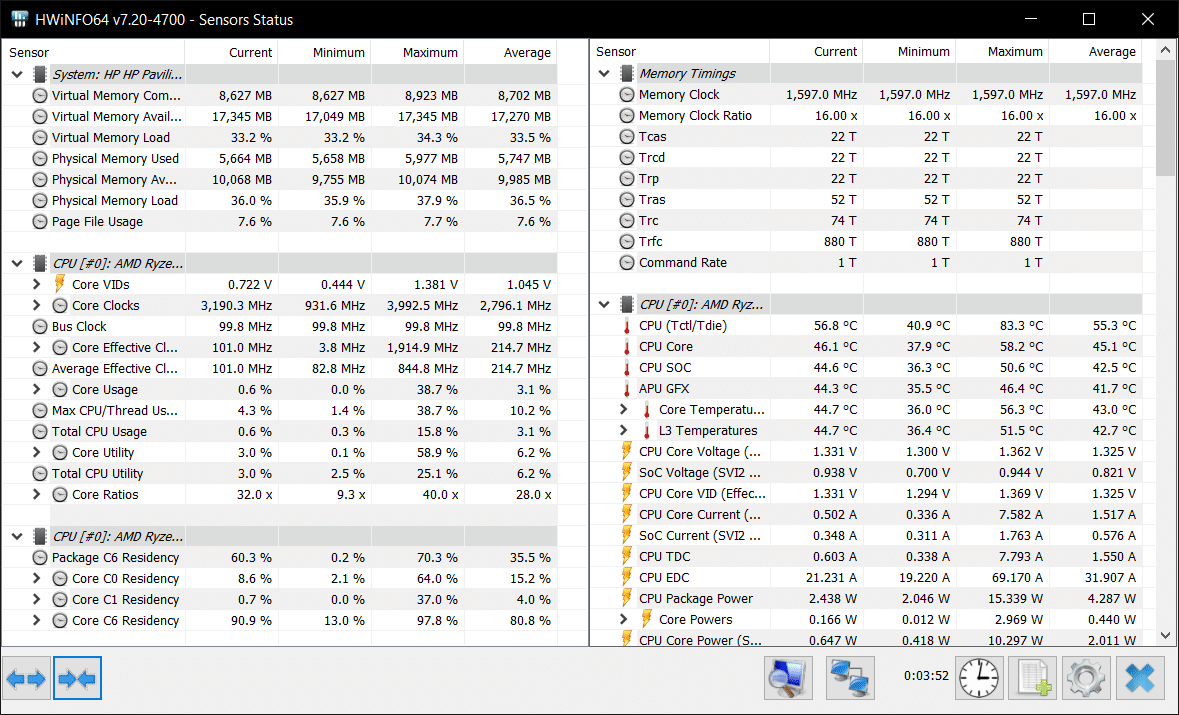Click the clock icon beside Package C6 Residency

(40, 557)
